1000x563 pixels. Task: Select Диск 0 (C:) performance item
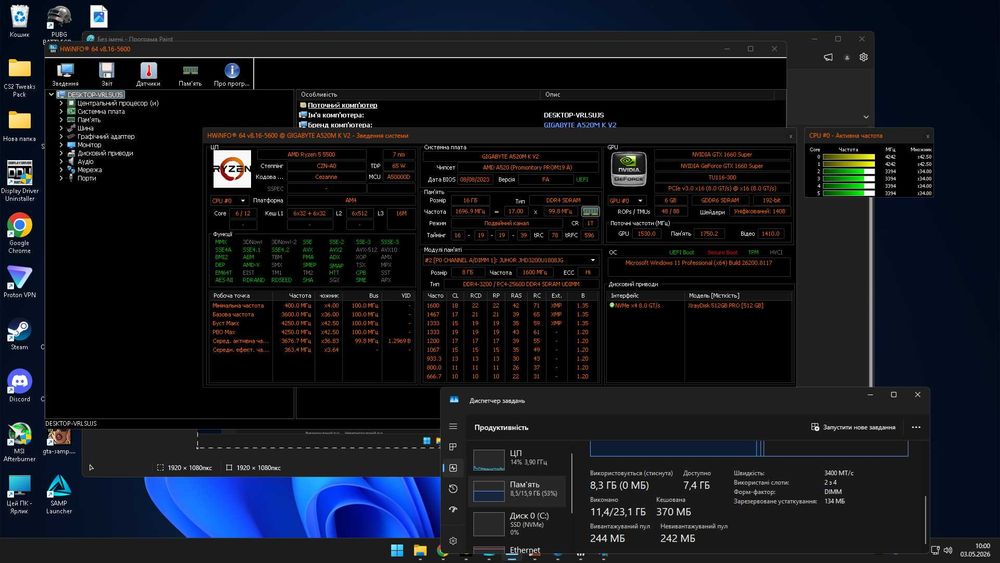pos(518,523)
